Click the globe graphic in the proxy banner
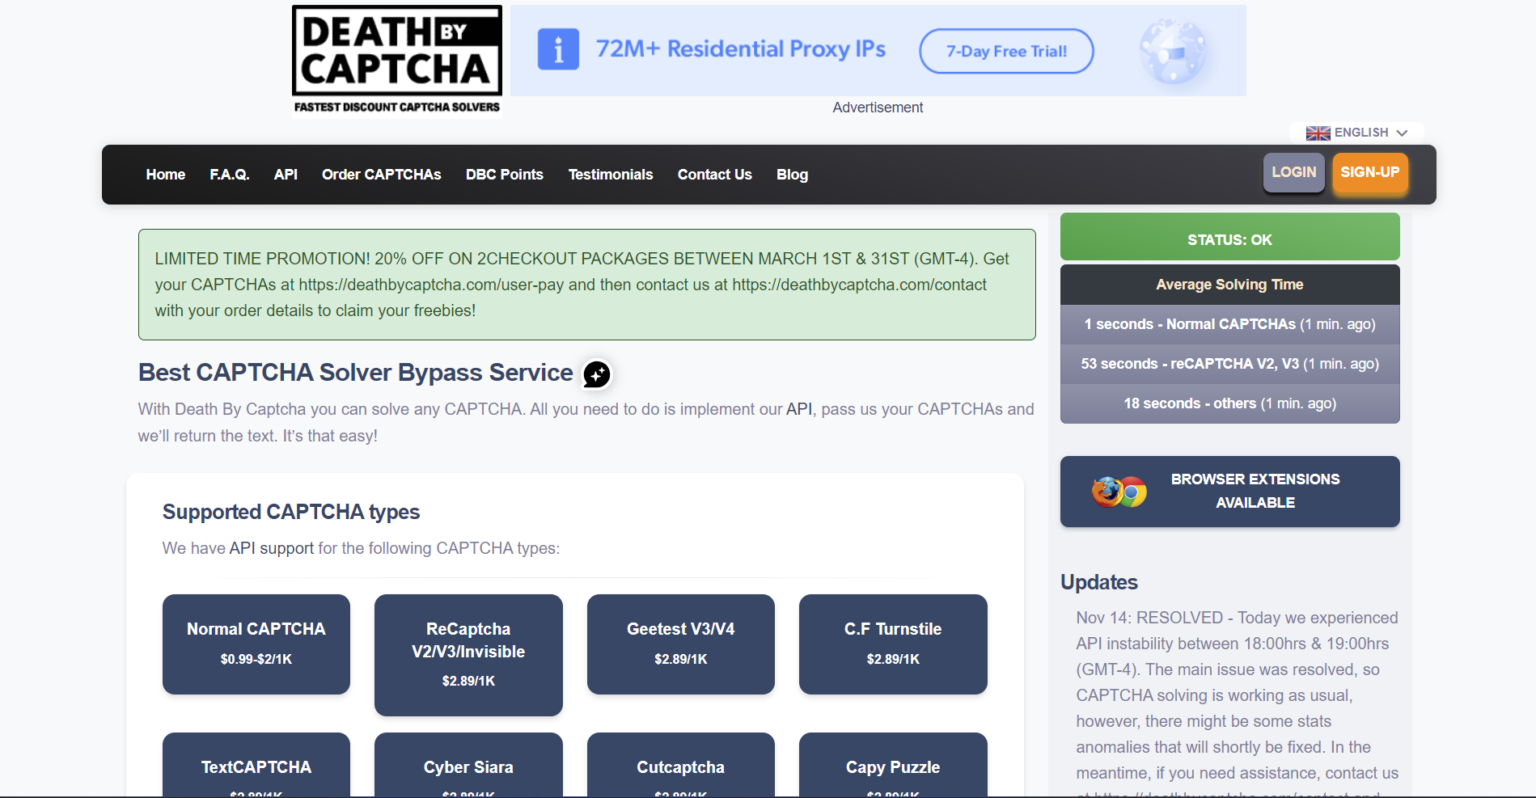The image size is (1536, 798). (1172, 49)
